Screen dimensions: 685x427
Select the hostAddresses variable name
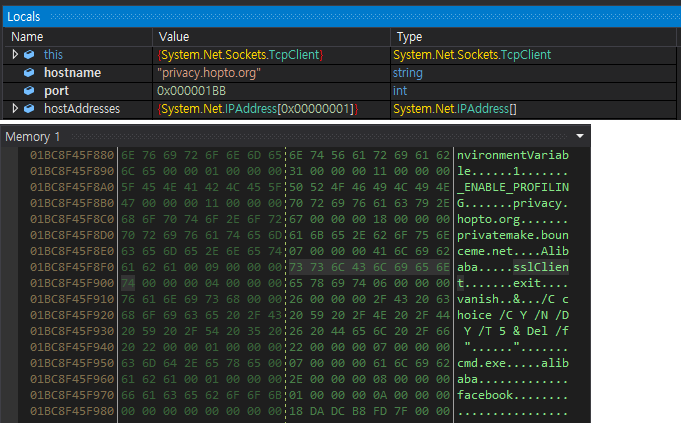(82, 108)
